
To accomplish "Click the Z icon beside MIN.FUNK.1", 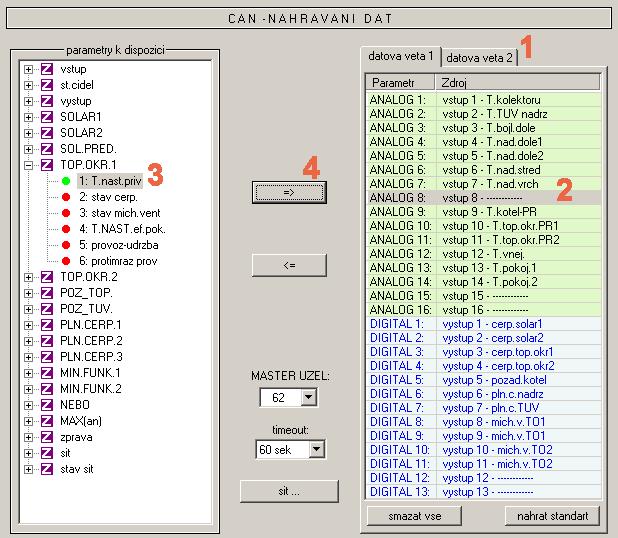I will [x=47, y=373].
